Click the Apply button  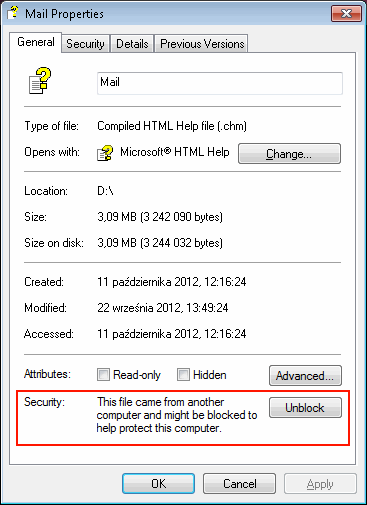point(320,483)
